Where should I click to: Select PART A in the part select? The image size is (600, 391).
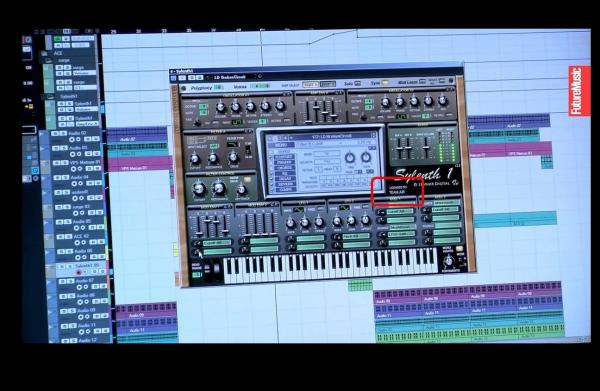coord(310,85)
